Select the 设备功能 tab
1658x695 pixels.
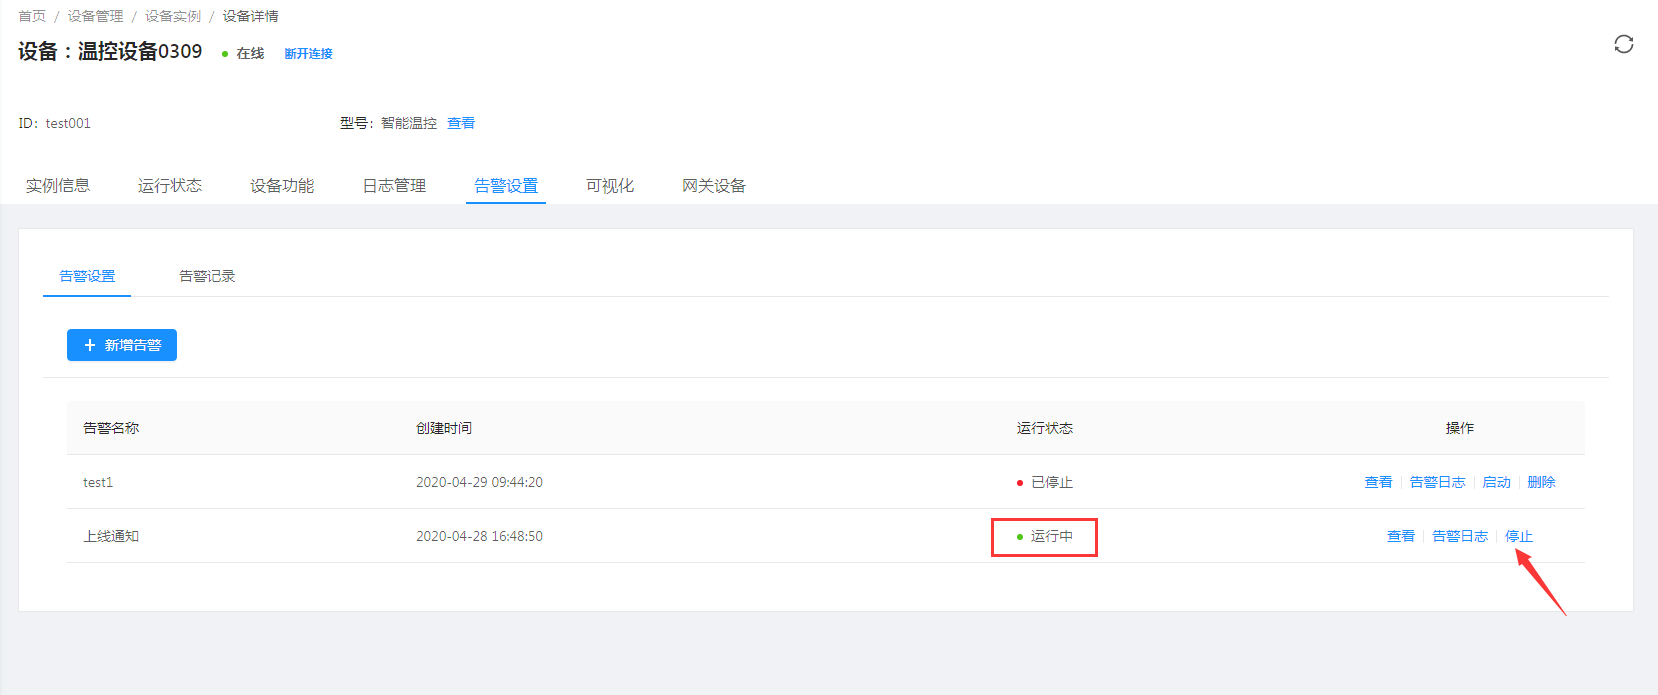pyautogui.click(x=282, y=186)
